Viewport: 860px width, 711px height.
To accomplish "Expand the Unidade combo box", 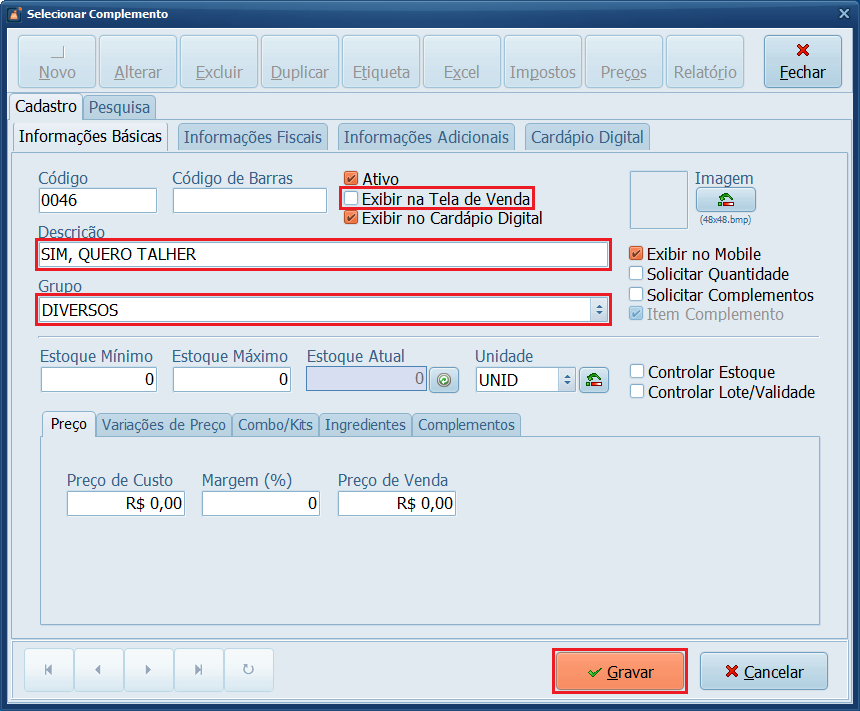I will (x=567, y=380).
